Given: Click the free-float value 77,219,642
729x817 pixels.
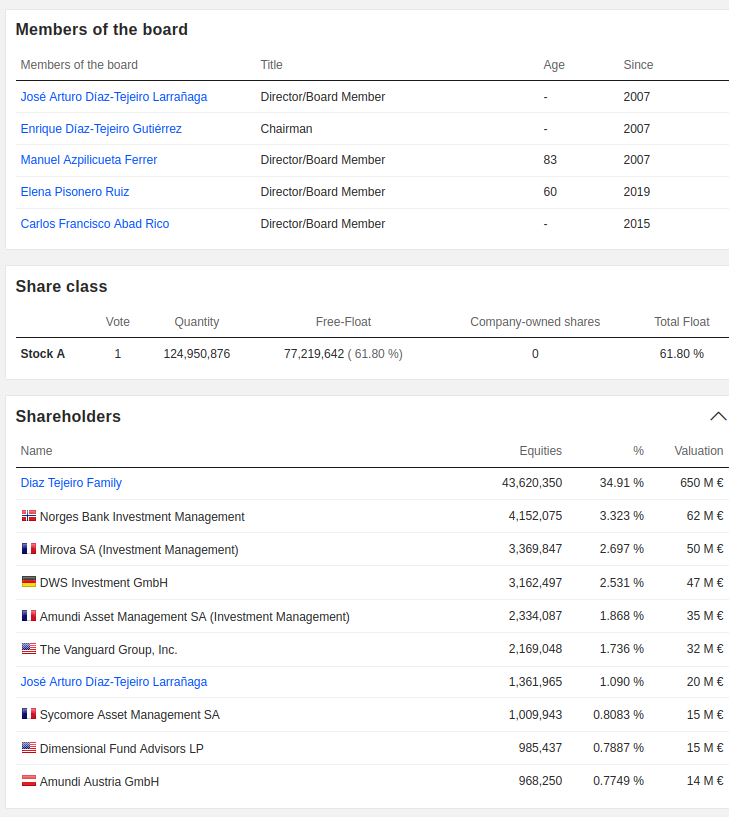Looking at the screenshot, I should [314, 354].
